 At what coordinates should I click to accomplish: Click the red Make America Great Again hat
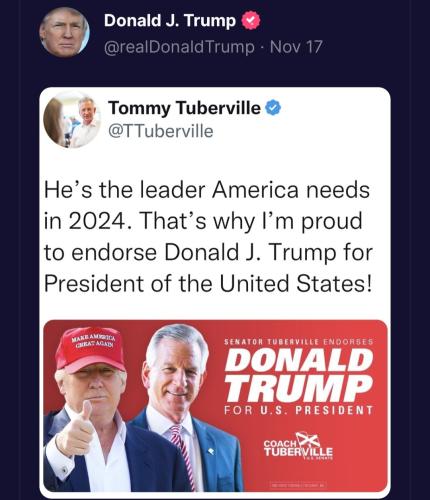click(x=90, y=350)
